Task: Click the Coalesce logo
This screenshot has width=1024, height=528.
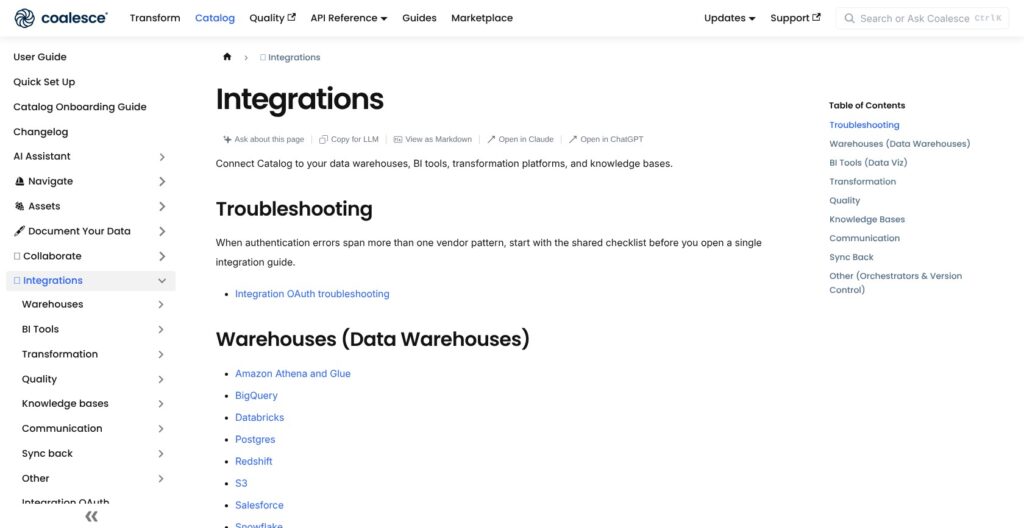Action: (61, 18)
